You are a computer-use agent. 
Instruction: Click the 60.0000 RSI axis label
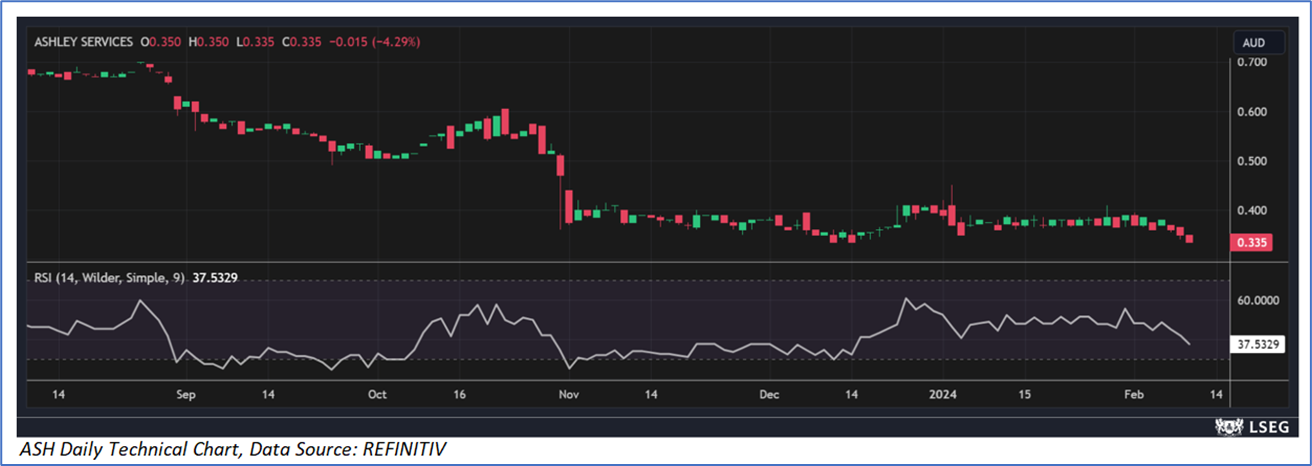point(1259,299)
